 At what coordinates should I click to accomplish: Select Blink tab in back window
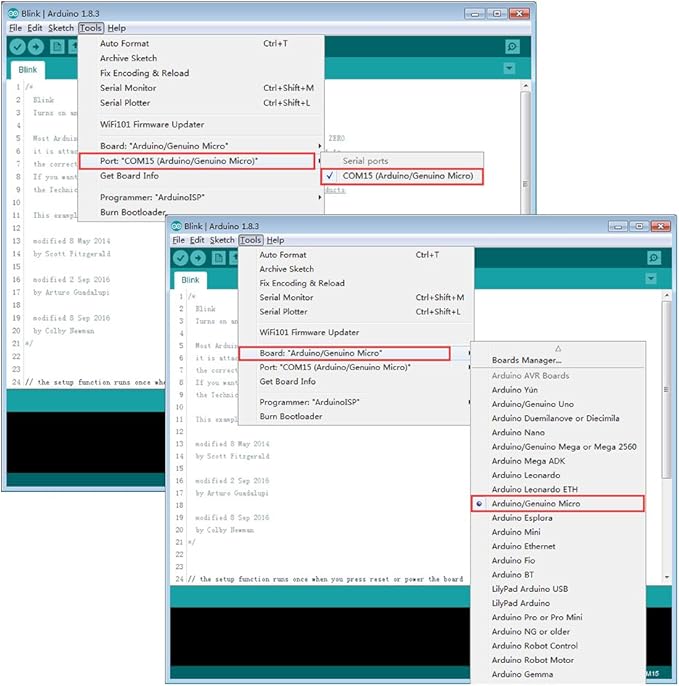pyautogui.click(x=28, y=70)
